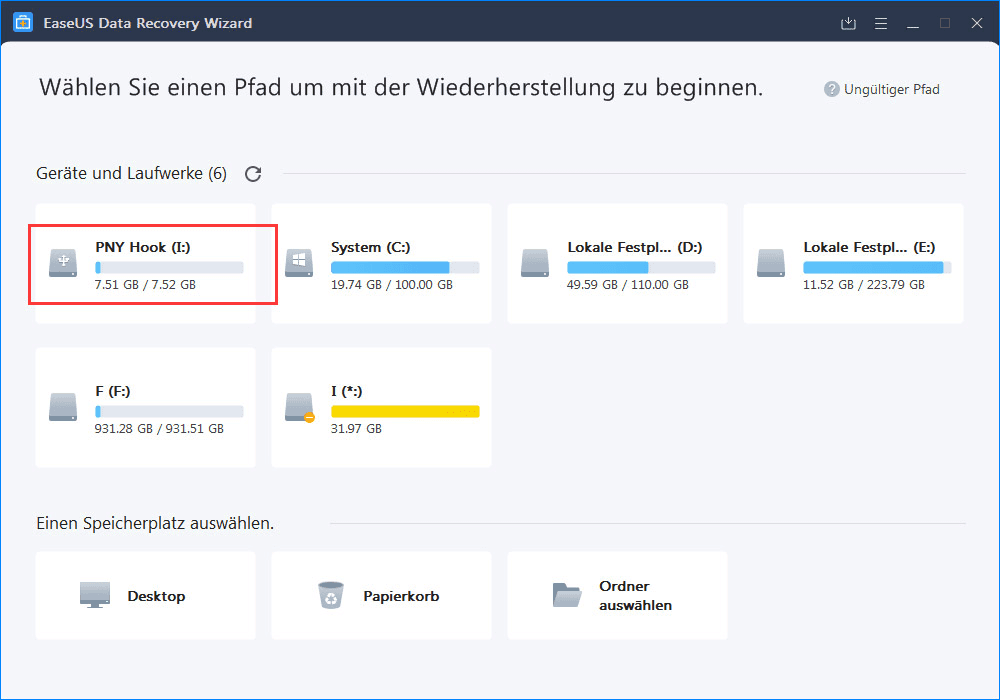
Task: Click the question mark help icon
Action: 831,89
